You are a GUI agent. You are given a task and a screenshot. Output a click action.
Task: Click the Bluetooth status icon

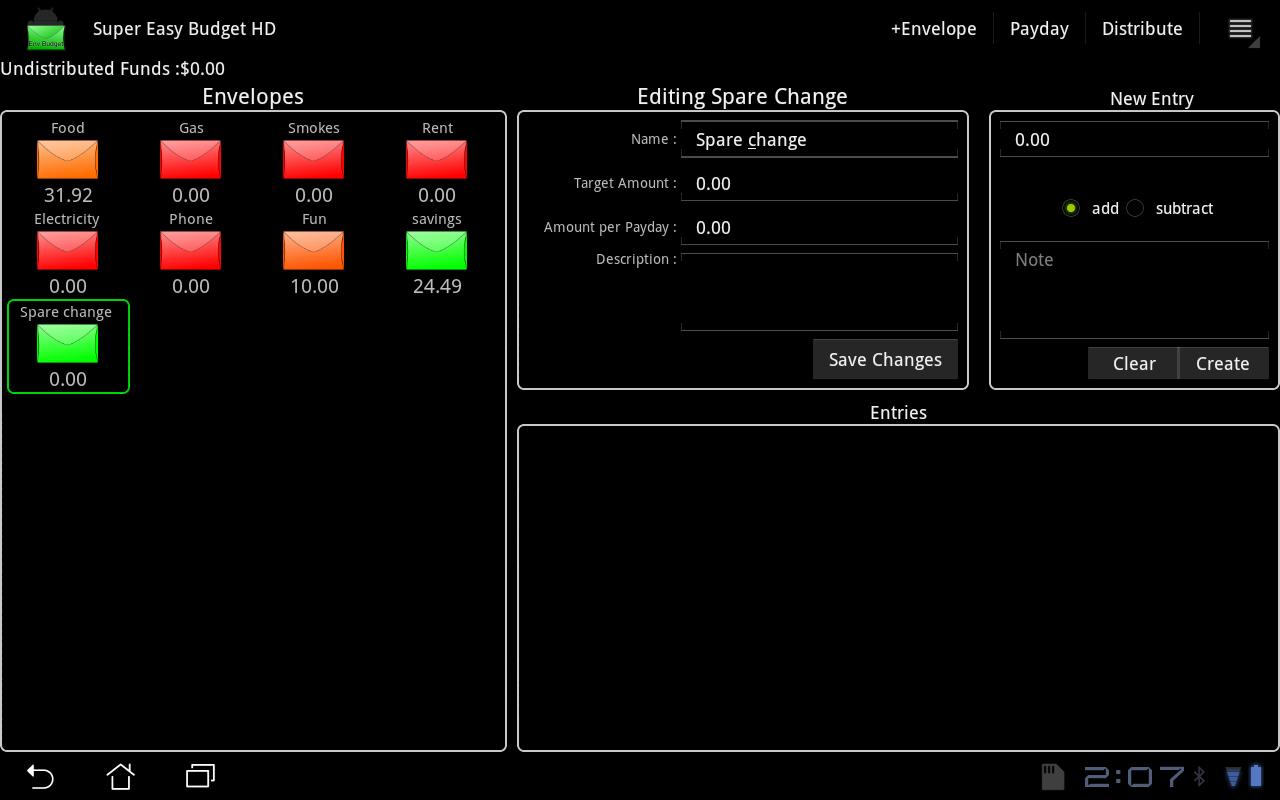pos(1200,776)
